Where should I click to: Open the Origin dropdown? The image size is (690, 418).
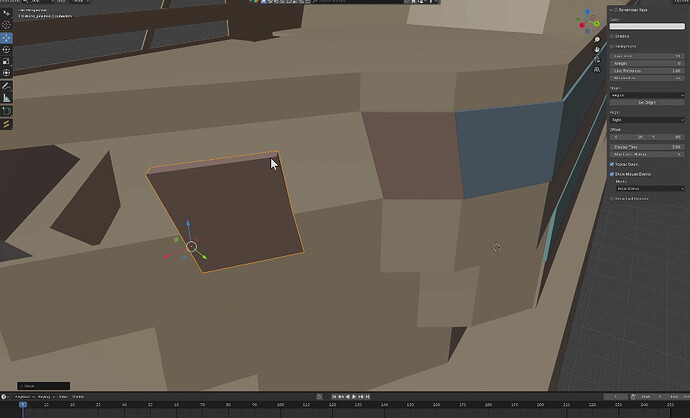[647, 95]
